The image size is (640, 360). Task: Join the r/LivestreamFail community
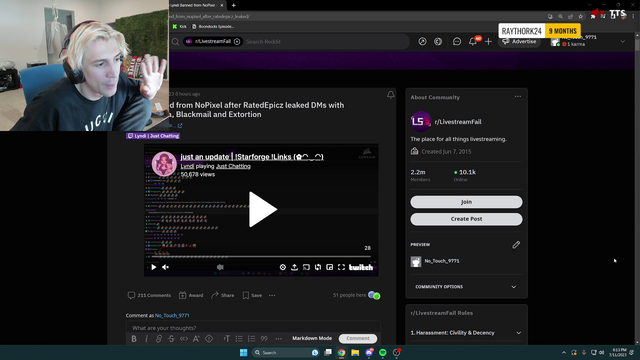pyautogui.click(x=466, y=202)
